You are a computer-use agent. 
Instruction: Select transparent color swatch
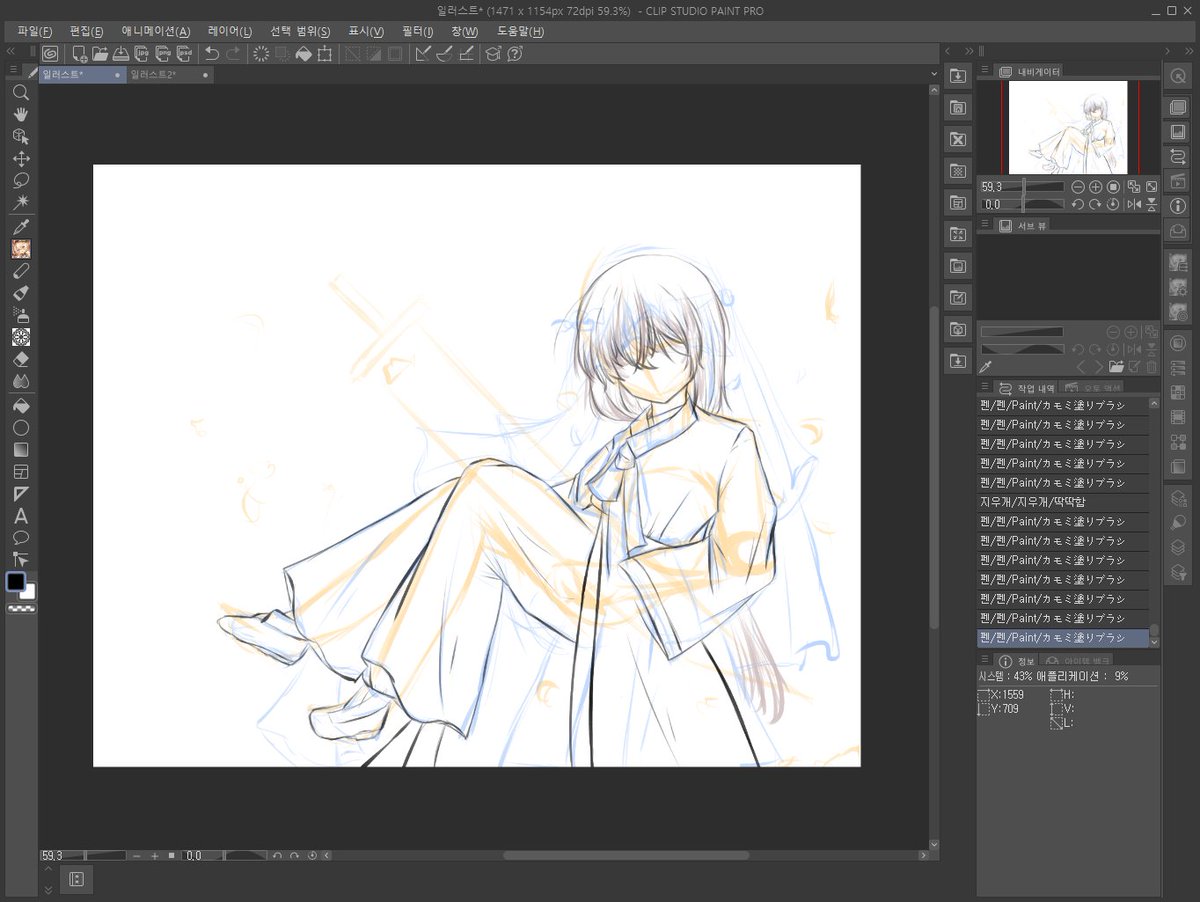pos(20,608)
